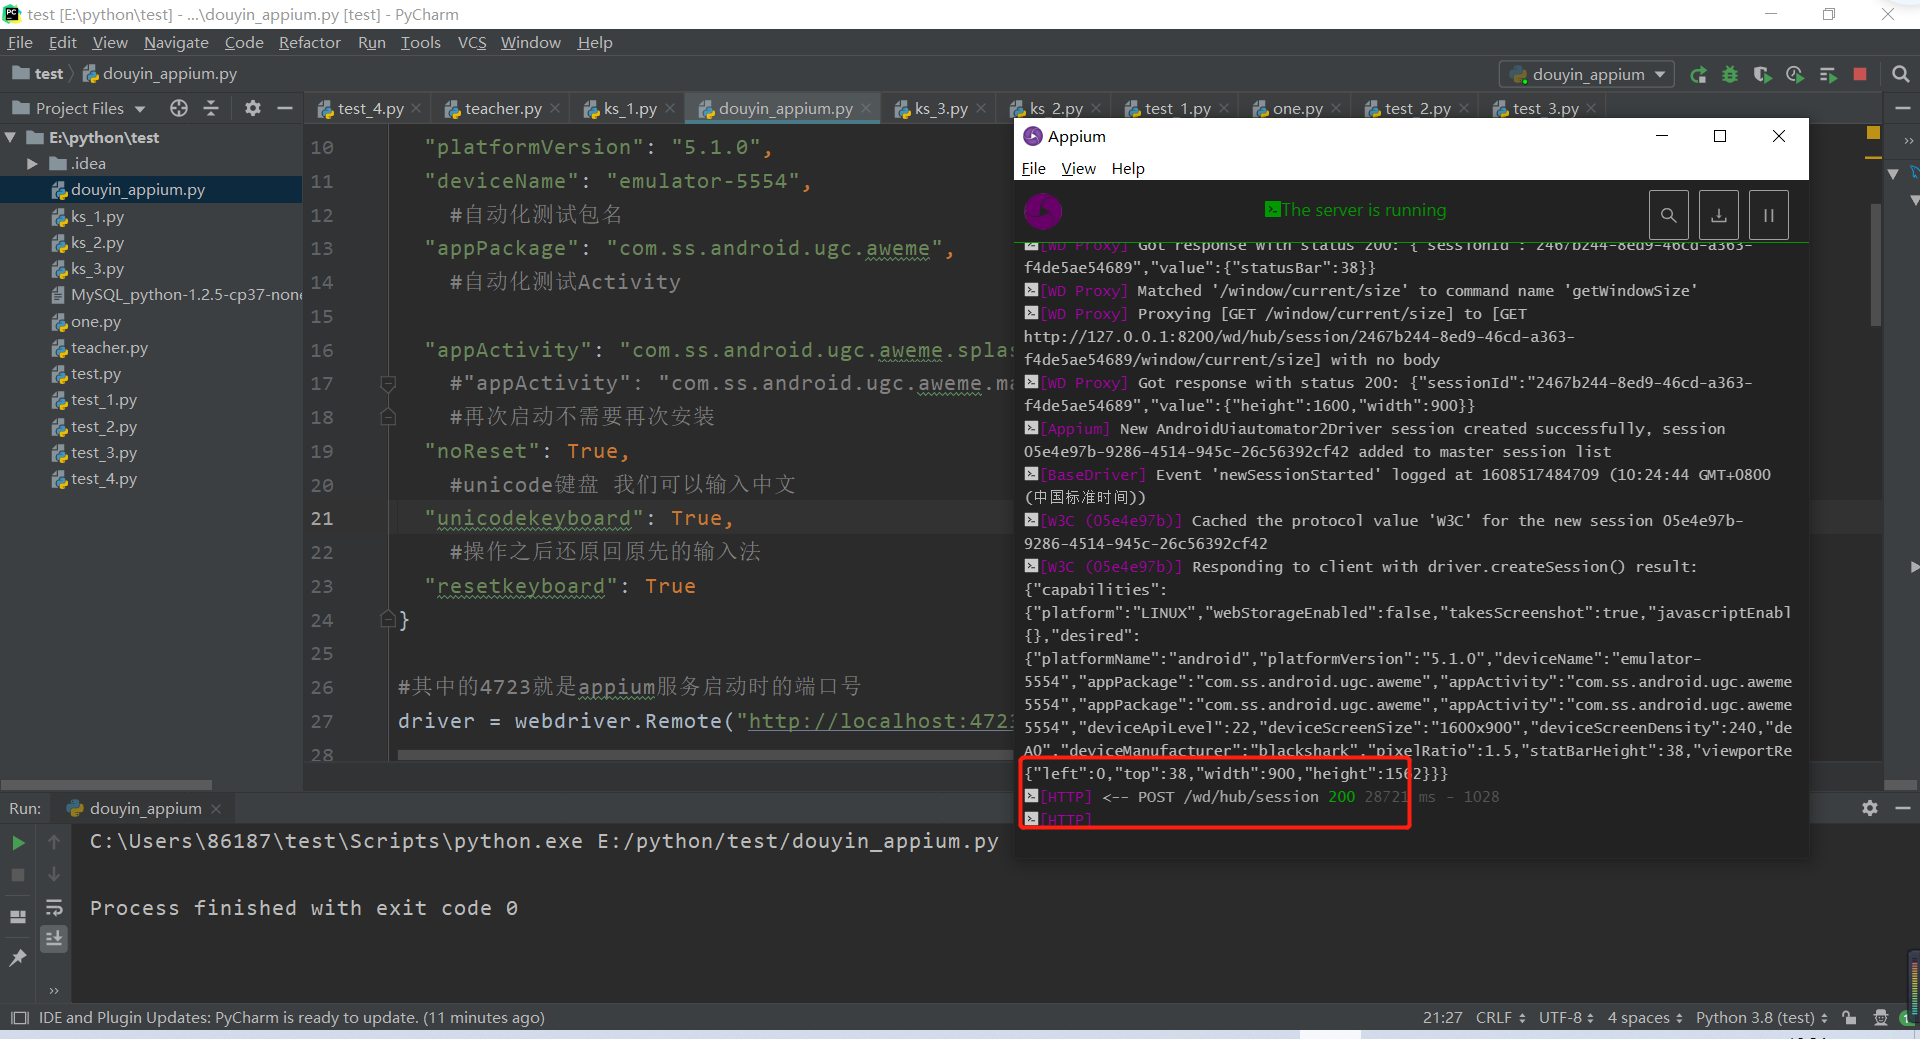Viewport: 1920px width, 1039px height.
Task: Toggle read-only lock in status bar
Action: [1849, 1018]
